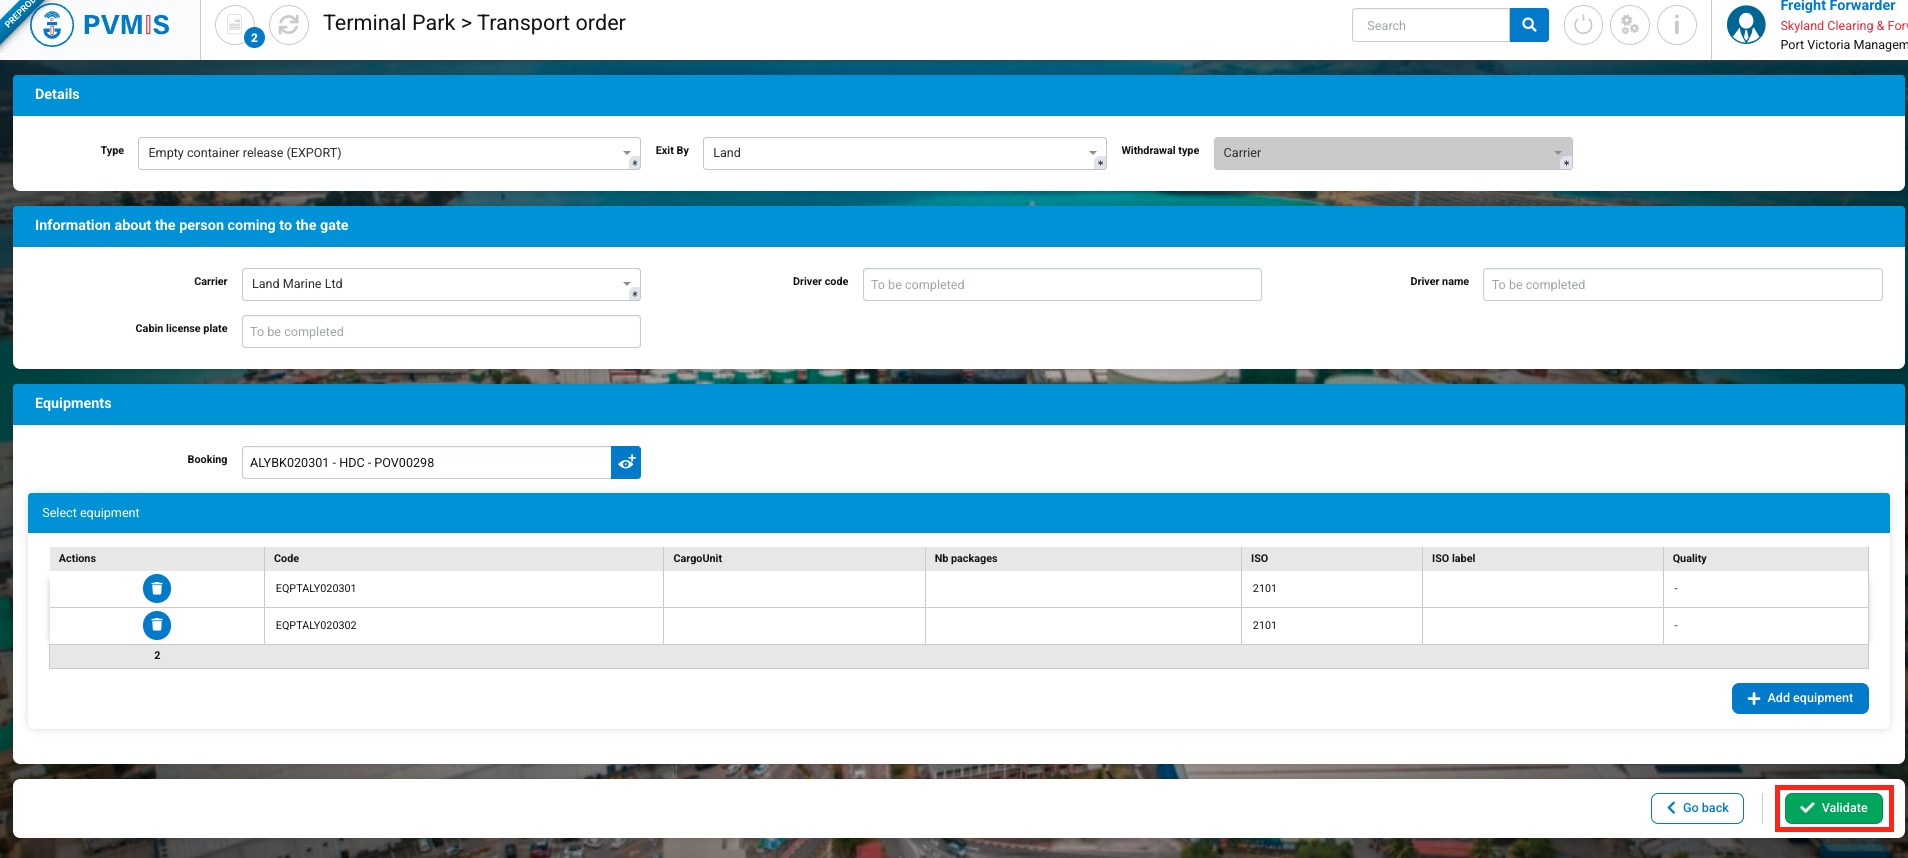Click the booking eye view button
This screenshot has height=858, width=1908.
pos(626,462)
